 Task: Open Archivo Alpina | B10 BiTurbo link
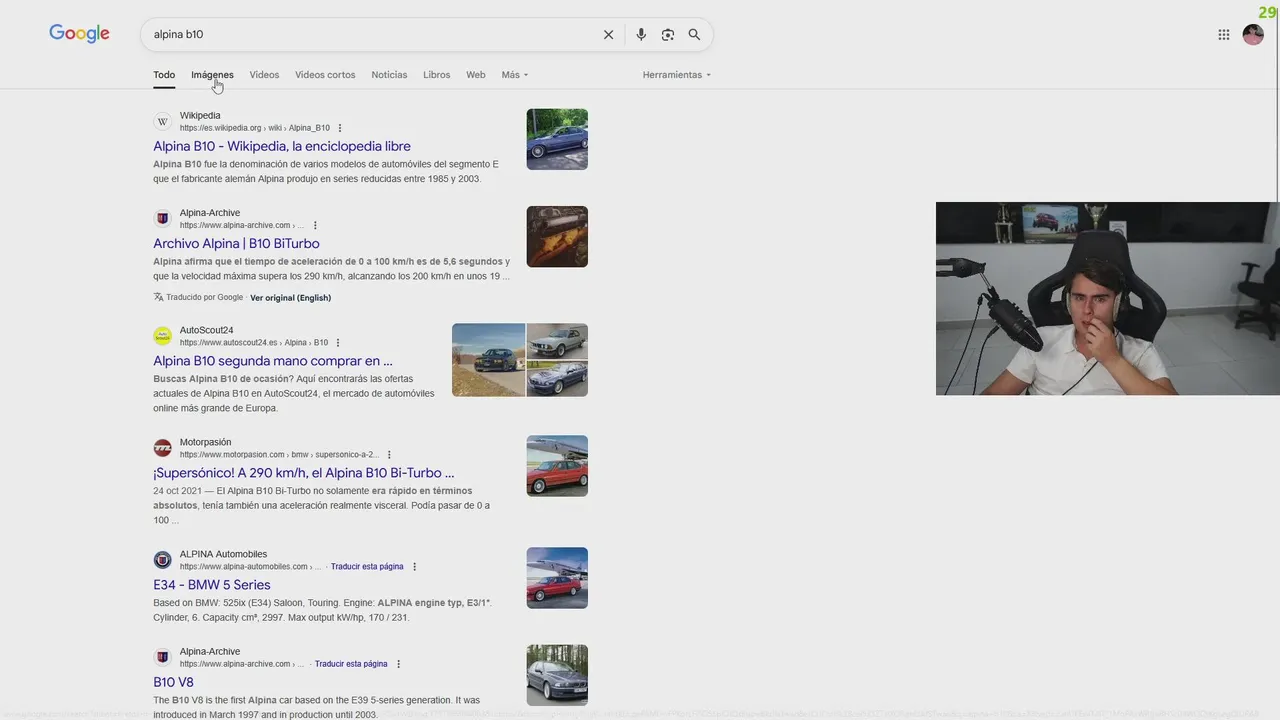[x=236, y=243]
